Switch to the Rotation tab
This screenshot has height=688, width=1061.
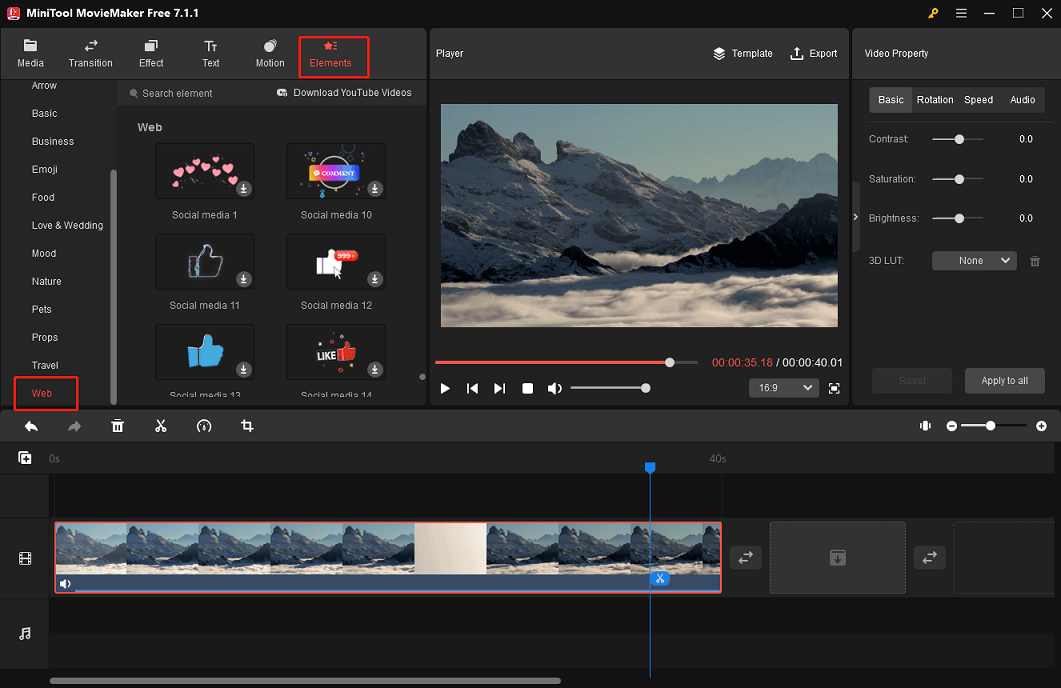click(934, 99)
